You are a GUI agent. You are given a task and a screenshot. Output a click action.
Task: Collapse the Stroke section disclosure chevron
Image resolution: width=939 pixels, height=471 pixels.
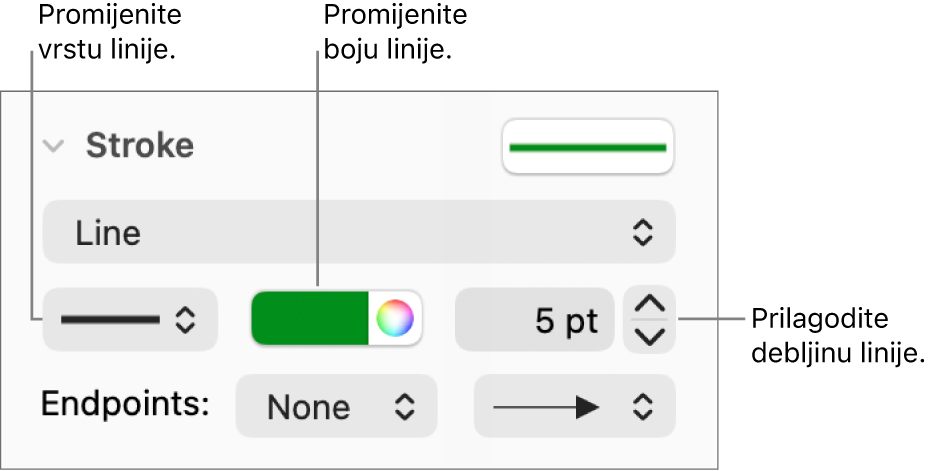pyautogui.click(x=55, y=146)
